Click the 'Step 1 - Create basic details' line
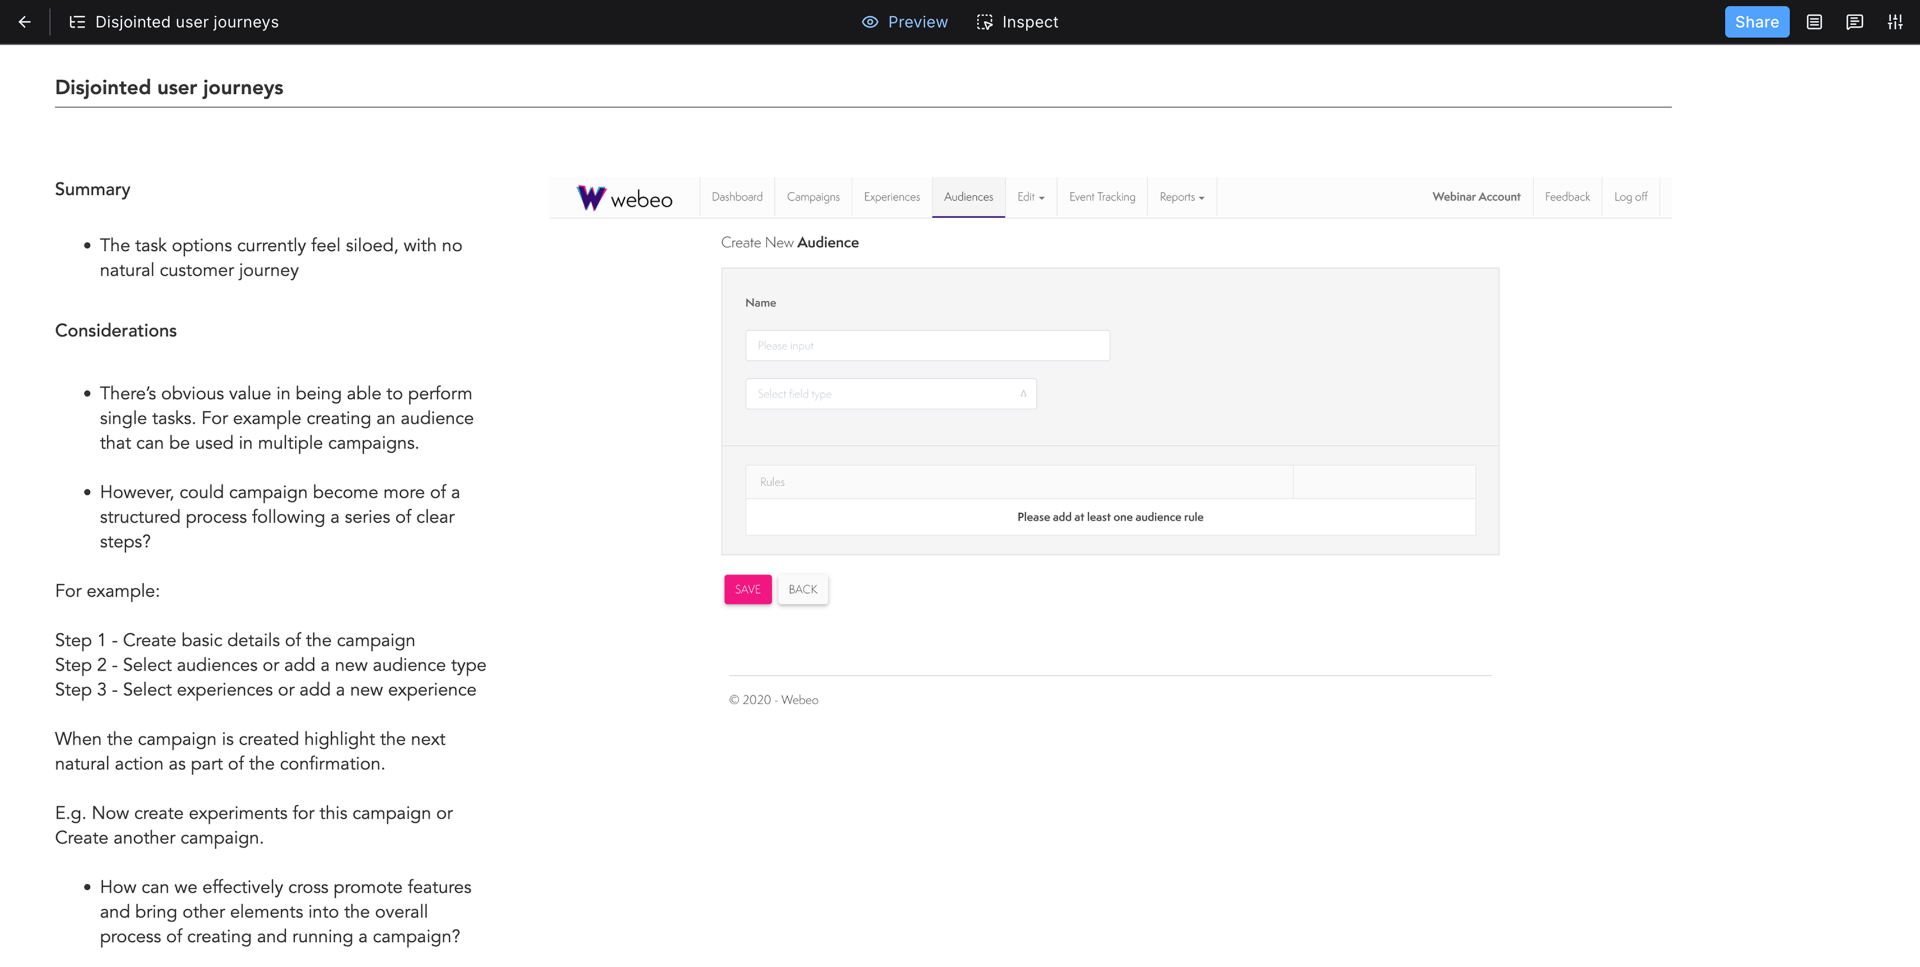 click(x=235, y=640)
